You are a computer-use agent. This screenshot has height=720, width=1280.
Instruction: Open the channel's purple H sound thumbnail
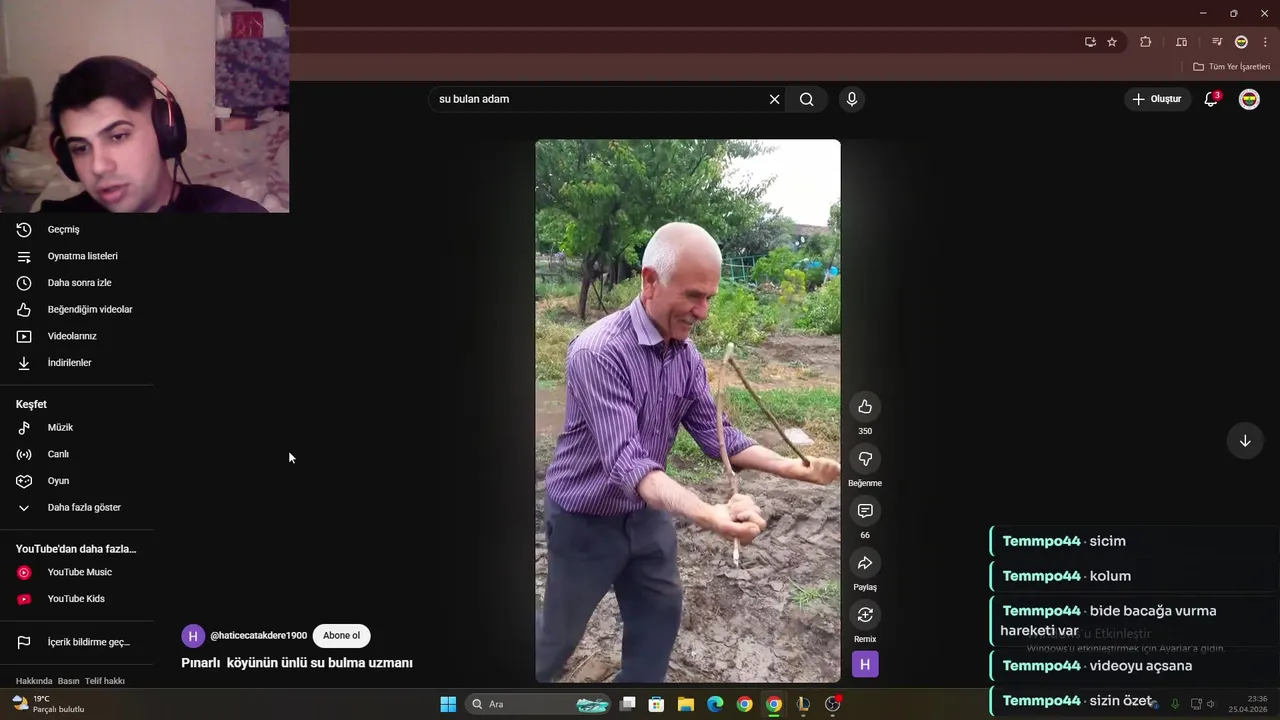[865, 664]
